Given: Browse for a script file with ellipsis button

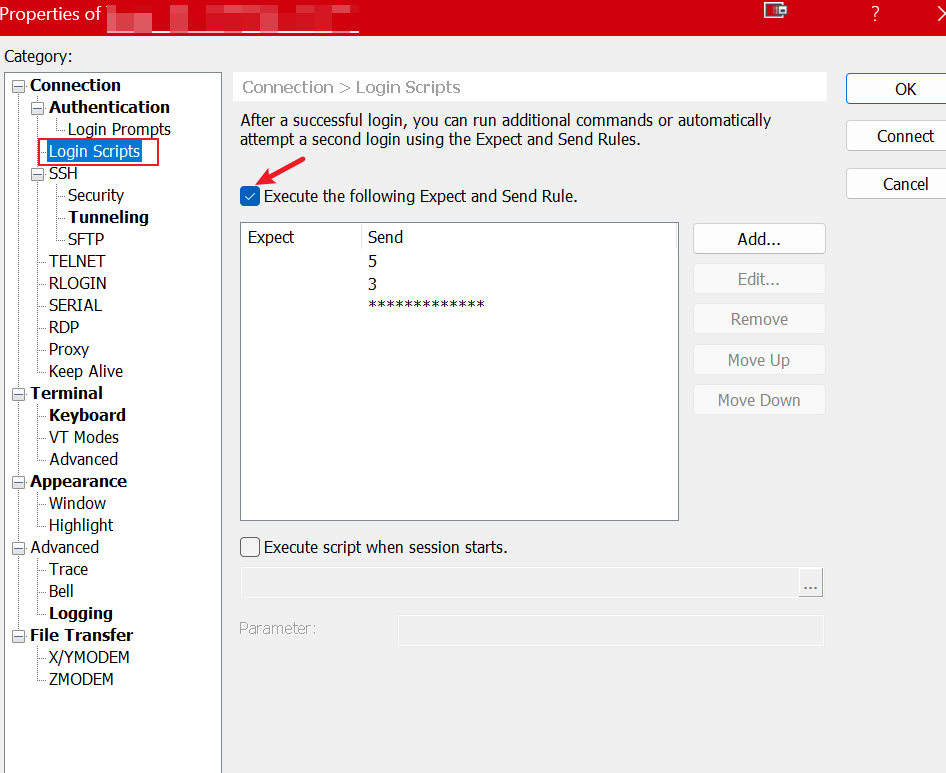Looking at the screenshot, I should coord(811,582).
